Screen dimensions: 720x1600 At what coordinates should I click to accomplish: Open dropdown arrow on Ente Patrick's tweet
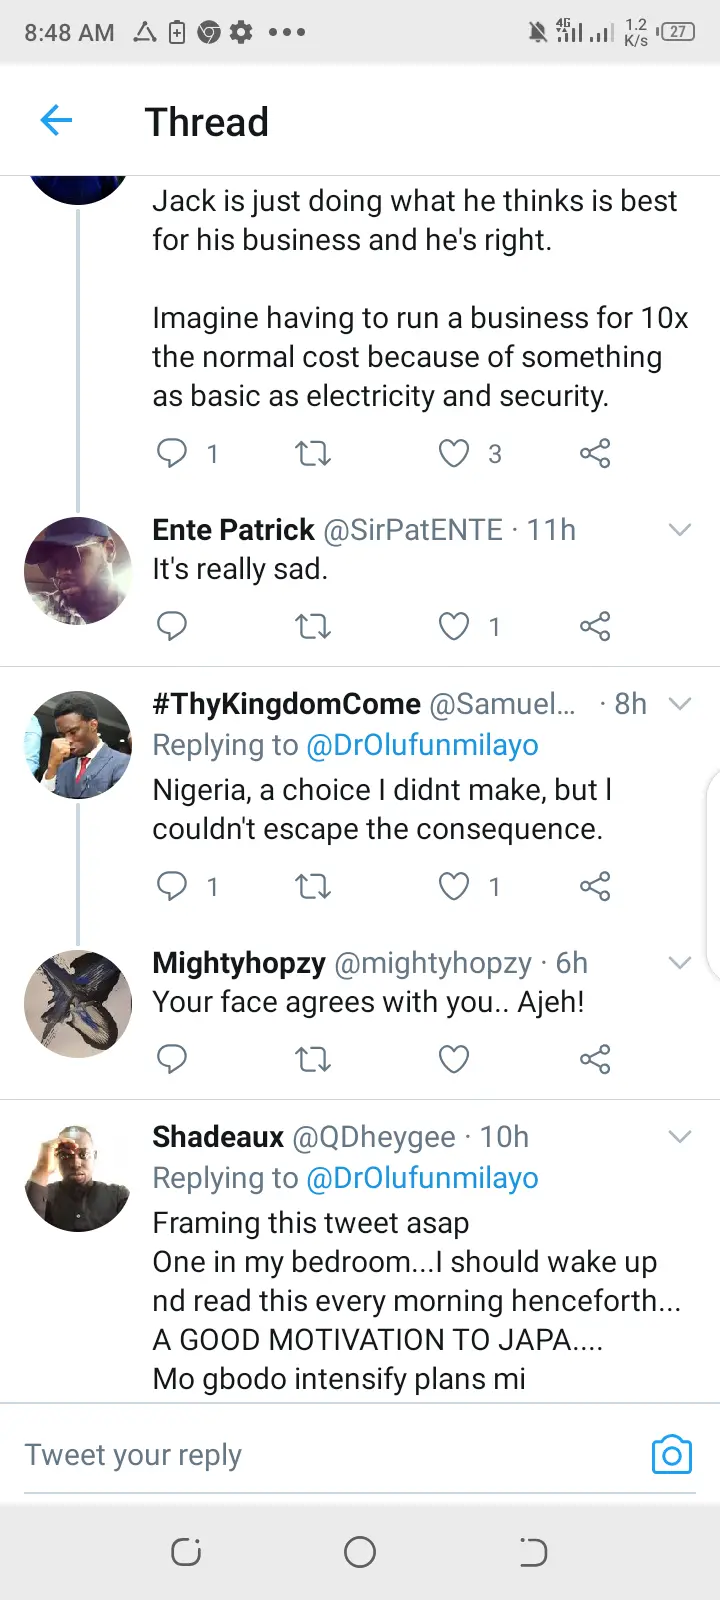[680, 530]
